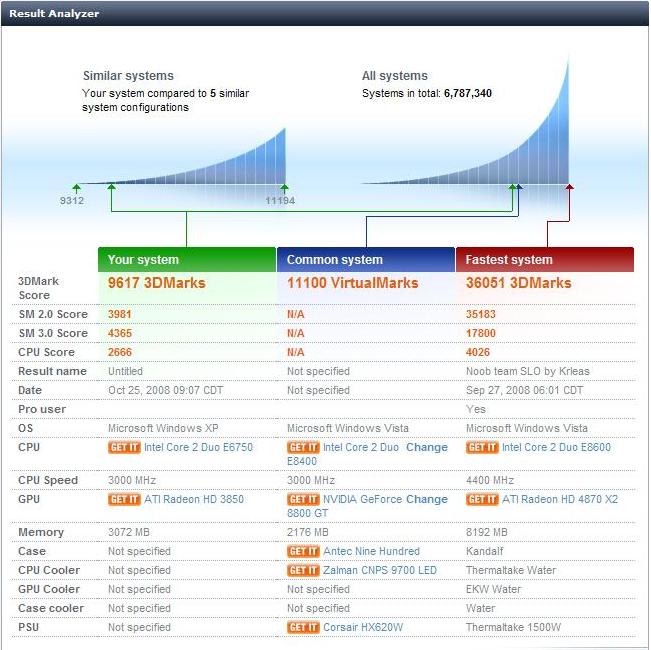Click the Thermaltake Water CPU cooler value
This screenshot has width=651, height=650.
pyautogui.click(x=511, y=570)
